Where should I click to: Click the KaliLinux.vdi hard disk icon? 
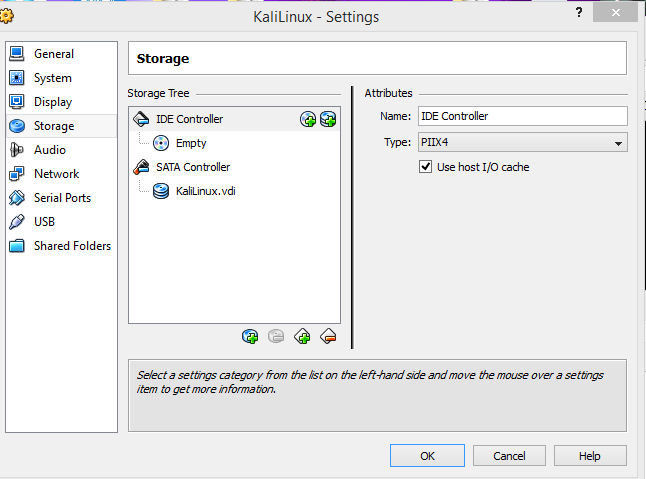pos(161,191)
